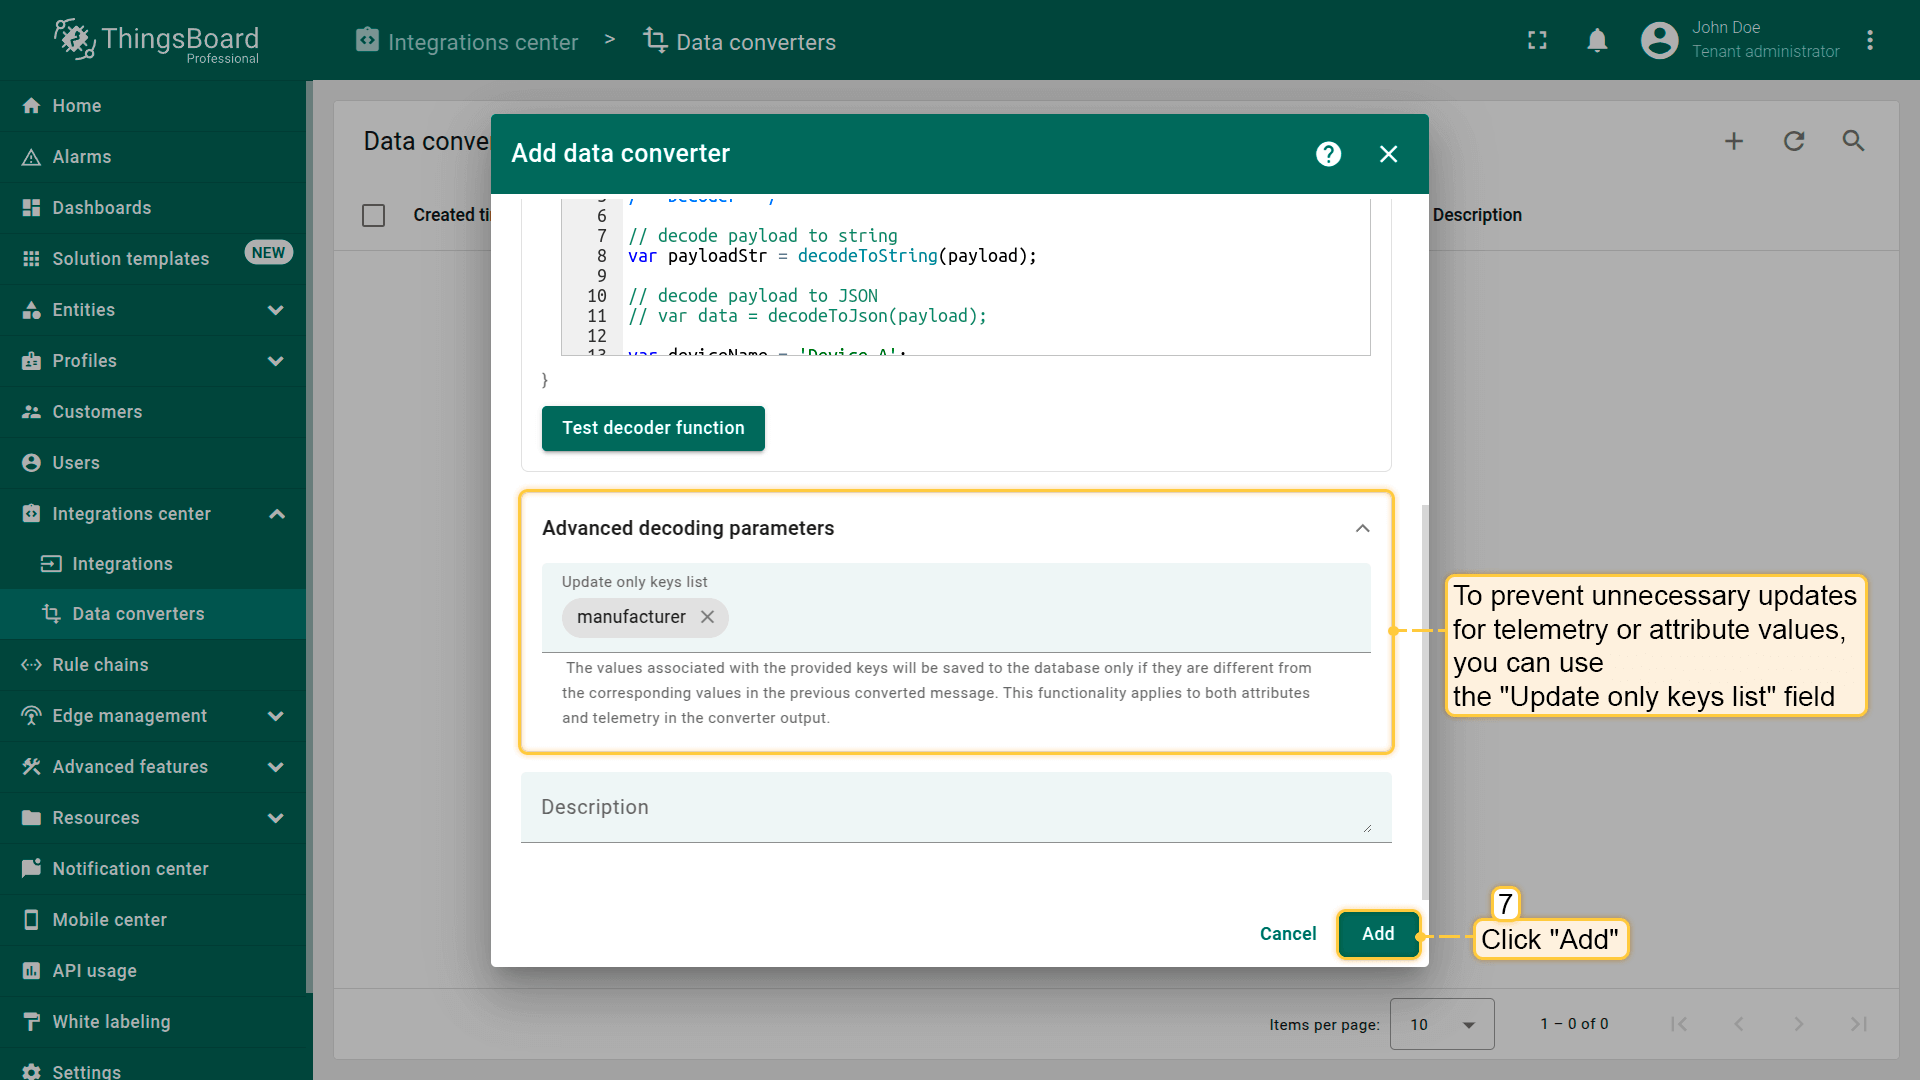Click the add converter plus icon
Screen dimensions: 1920x1080
[1734, 141]
